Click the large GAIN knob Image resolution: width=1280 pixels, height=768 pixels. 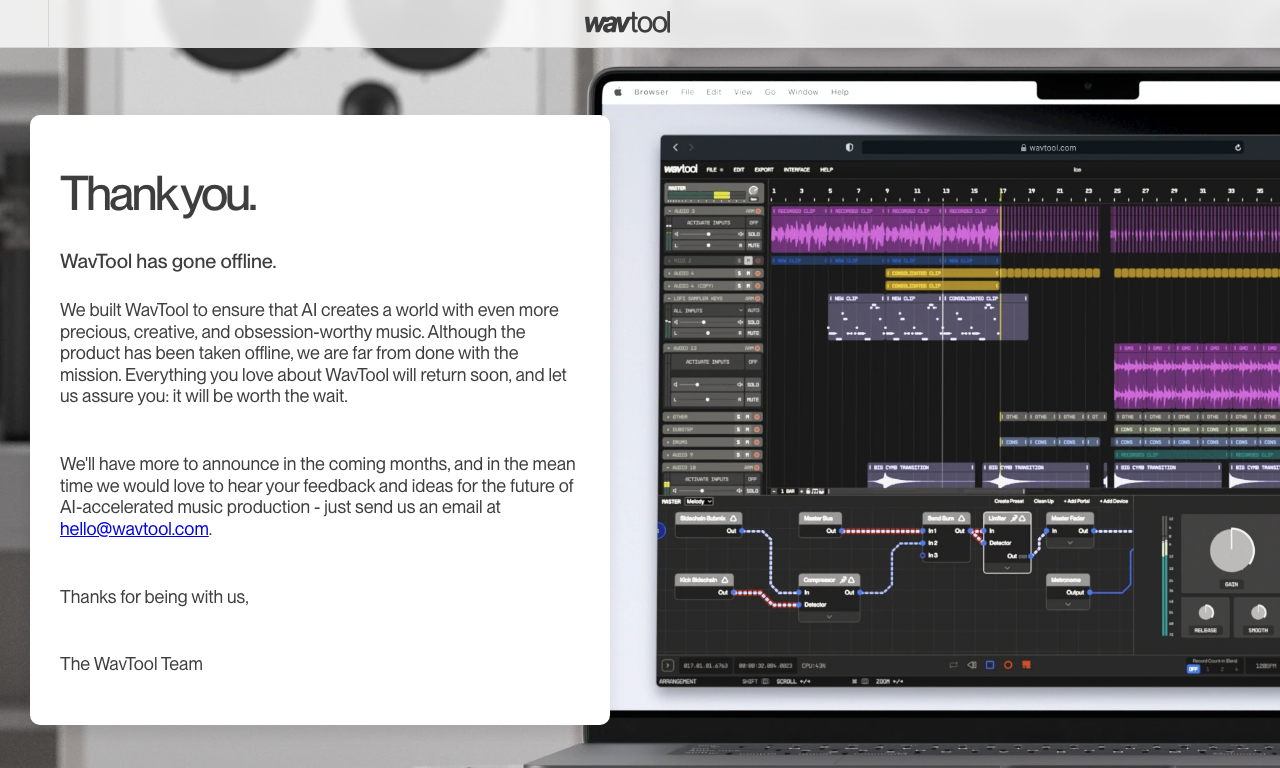coord(1232,551)
